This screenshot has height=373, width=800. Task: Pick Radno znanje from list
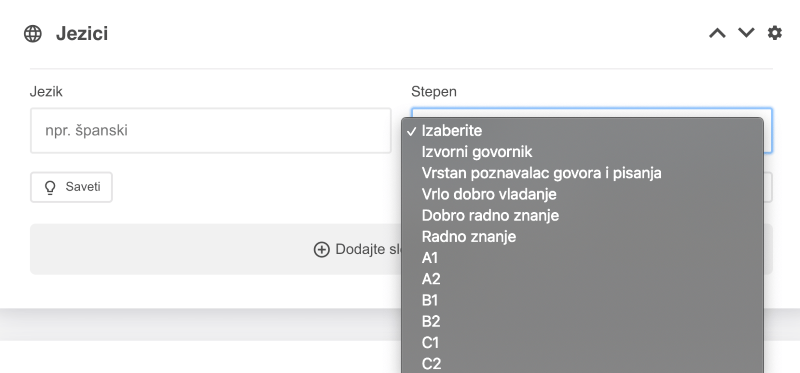click(x=582, y=237)
